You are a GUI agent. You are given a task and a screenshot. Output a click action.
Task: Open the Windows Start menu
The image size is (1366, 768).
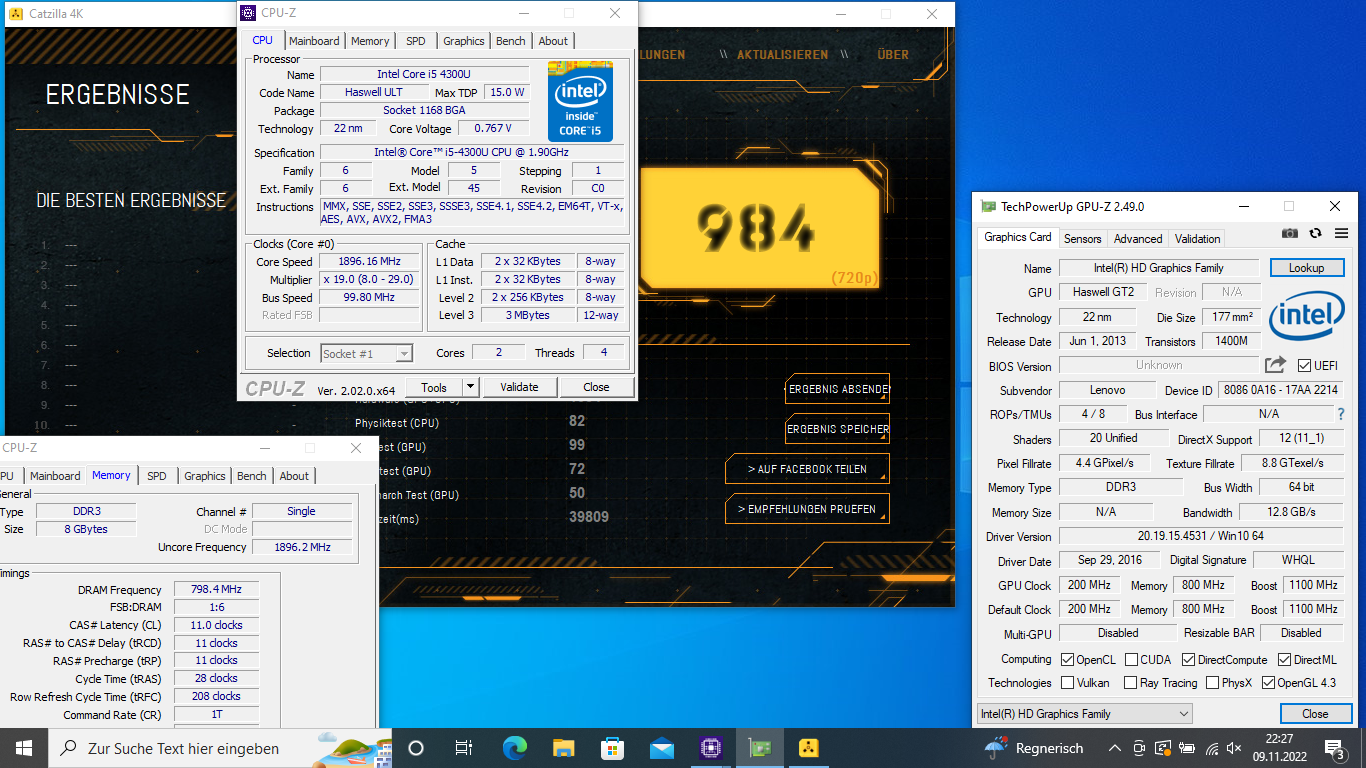tap(24, 747)
